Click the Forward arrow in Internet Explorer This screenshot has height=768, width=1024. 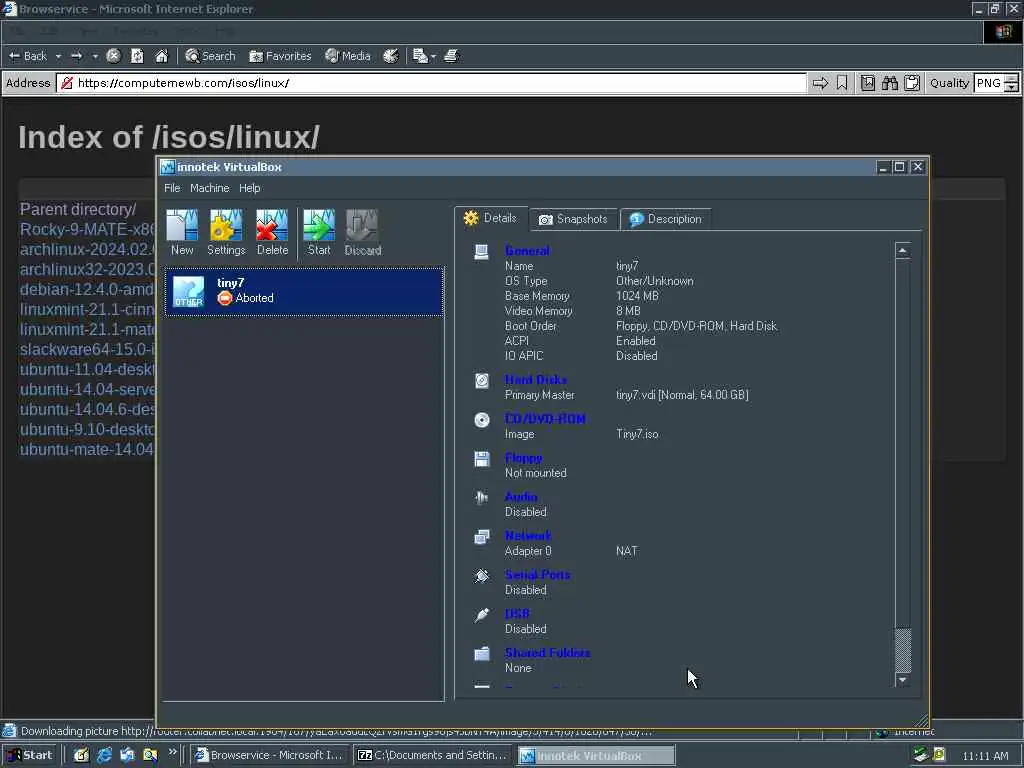point(76,56)
